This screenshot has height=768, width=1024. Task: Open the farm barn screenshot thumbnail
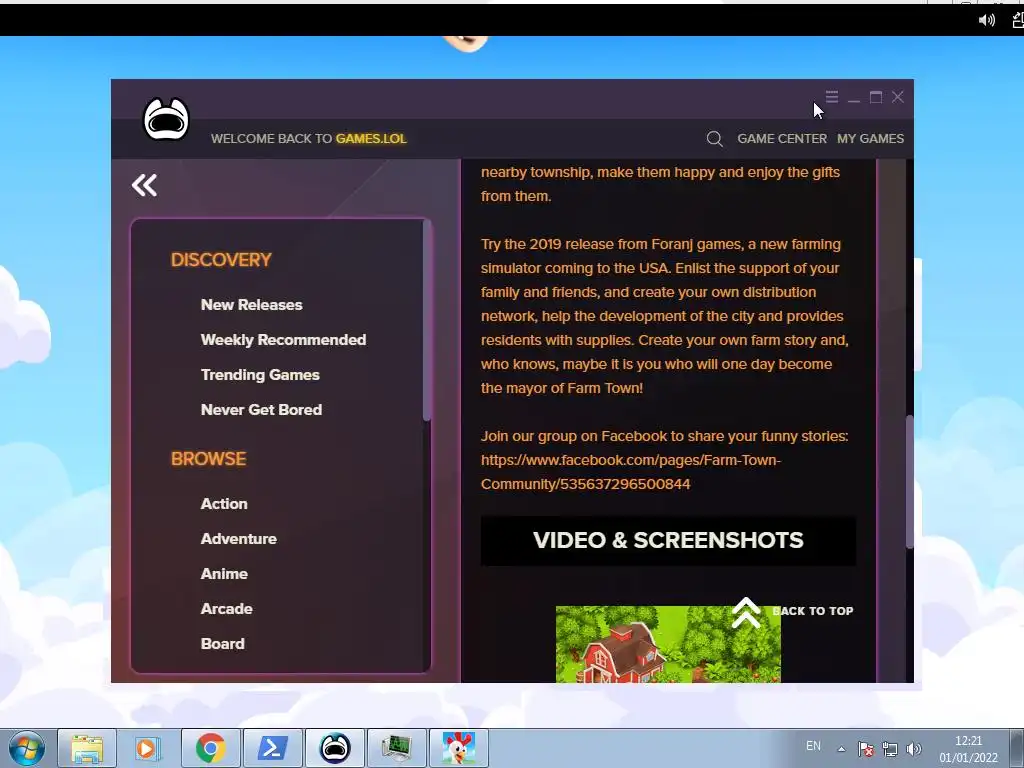[x=668, y=644]
